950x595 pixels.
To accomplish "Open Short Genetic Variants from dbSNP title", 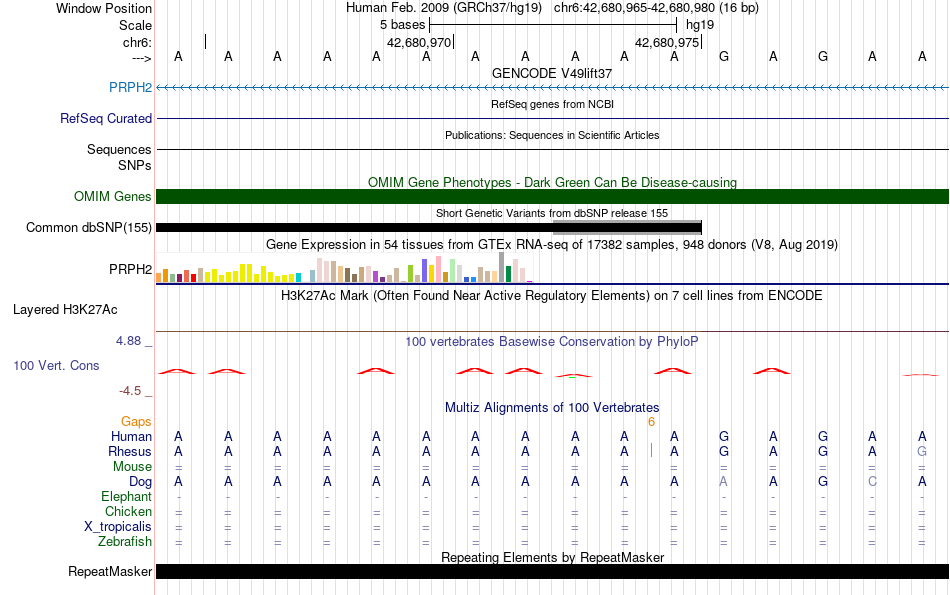I will click(552, 213).
